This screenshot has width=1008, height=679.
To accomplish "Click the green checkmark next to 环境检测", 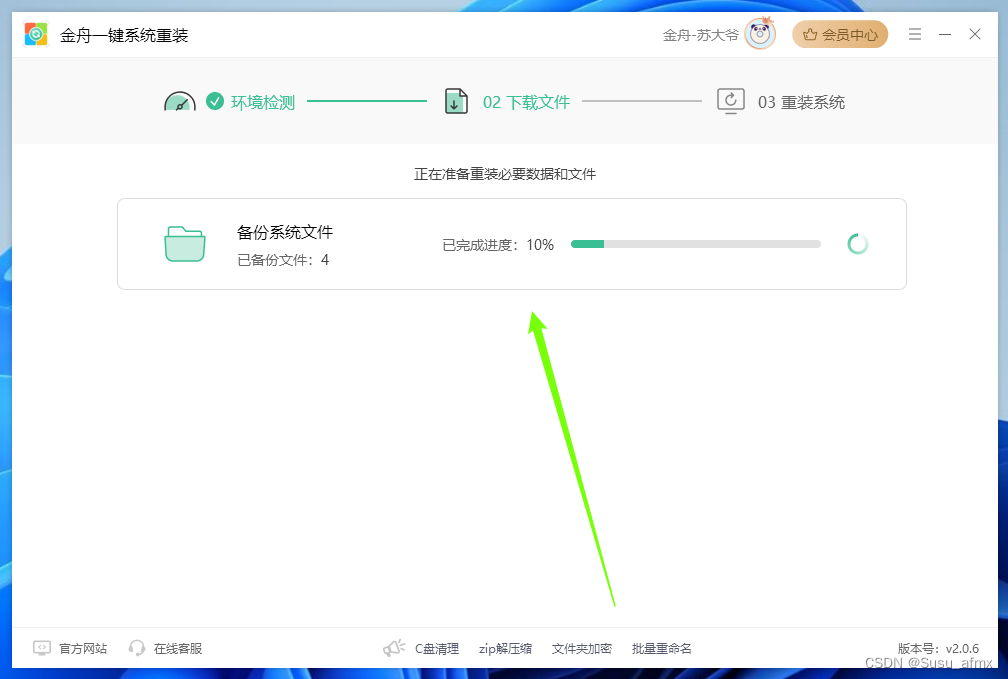I will [215, 101].
